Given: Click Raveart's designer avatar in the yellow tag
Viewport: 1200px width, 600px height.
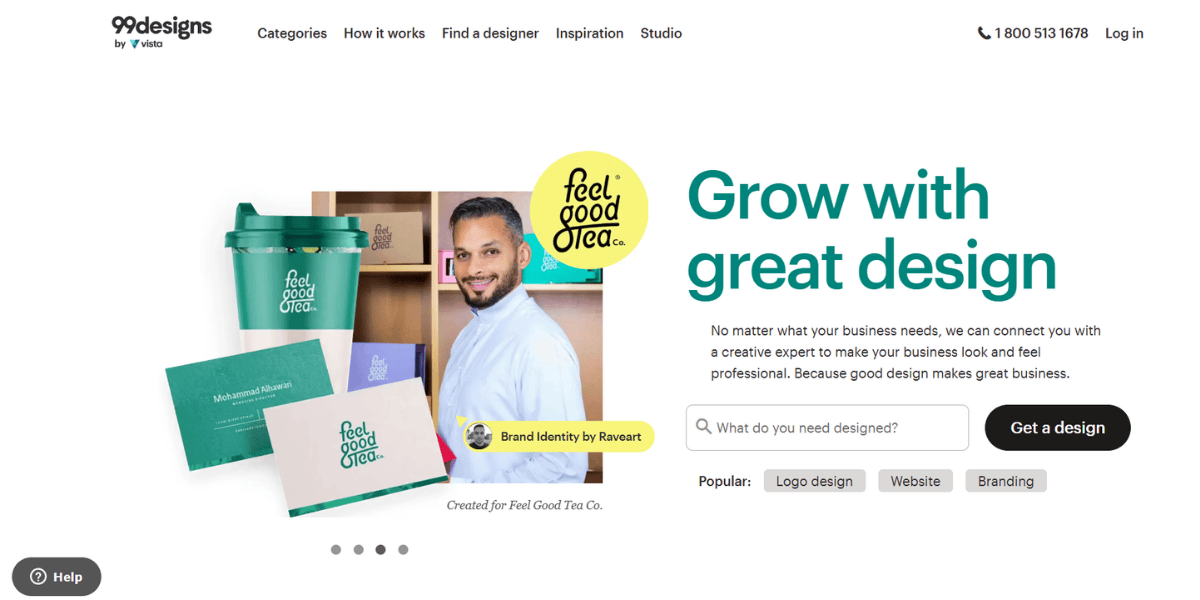Looking at the screenshot, I should (x=479, y=436).
